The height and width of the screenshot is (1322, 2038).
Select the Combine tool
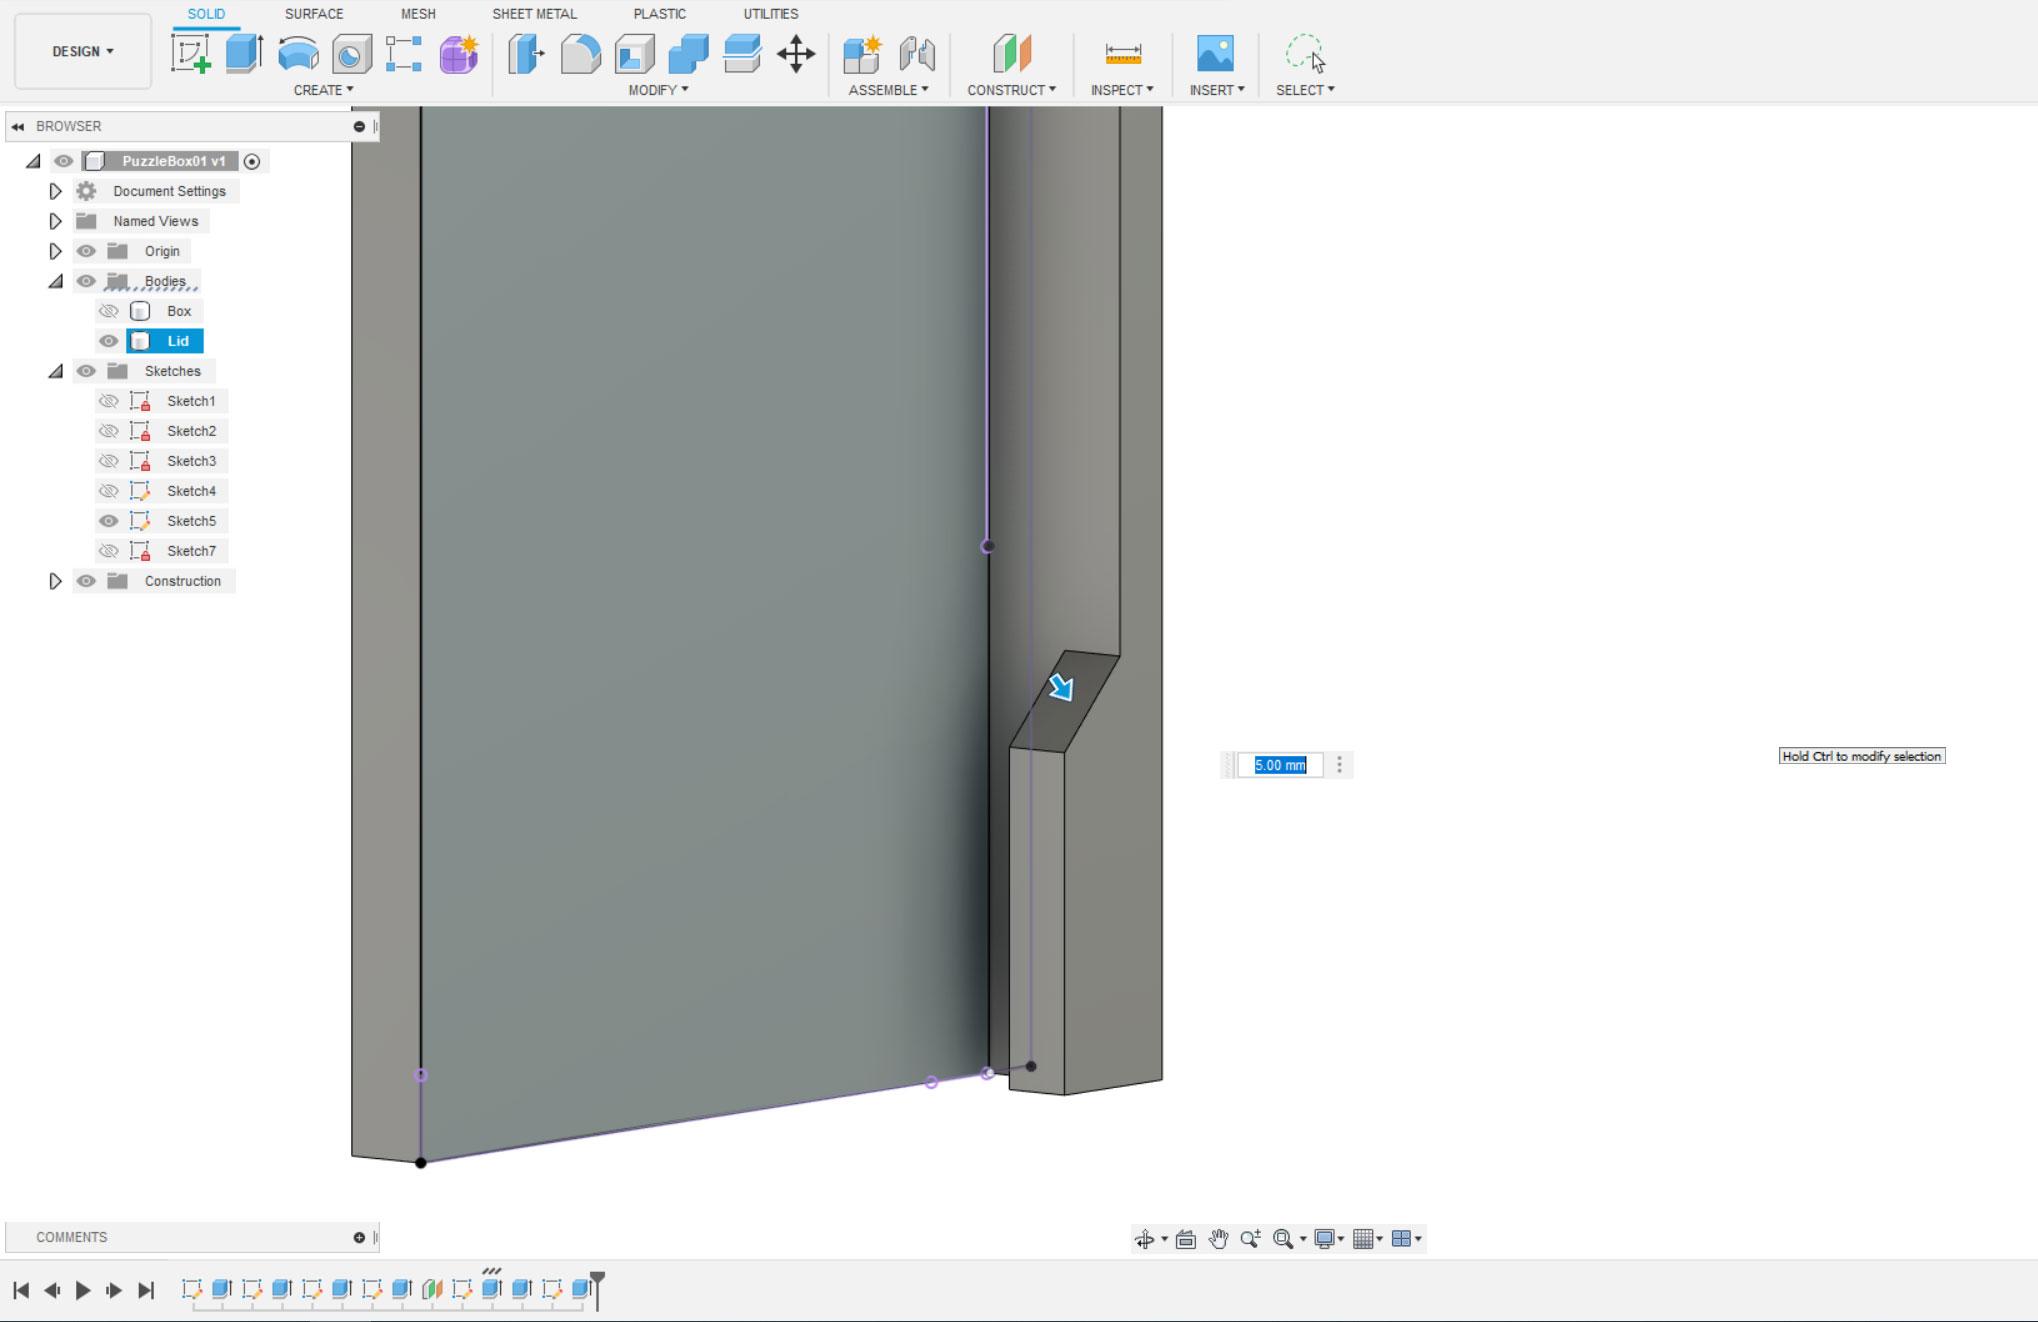(x=688, y=54)
